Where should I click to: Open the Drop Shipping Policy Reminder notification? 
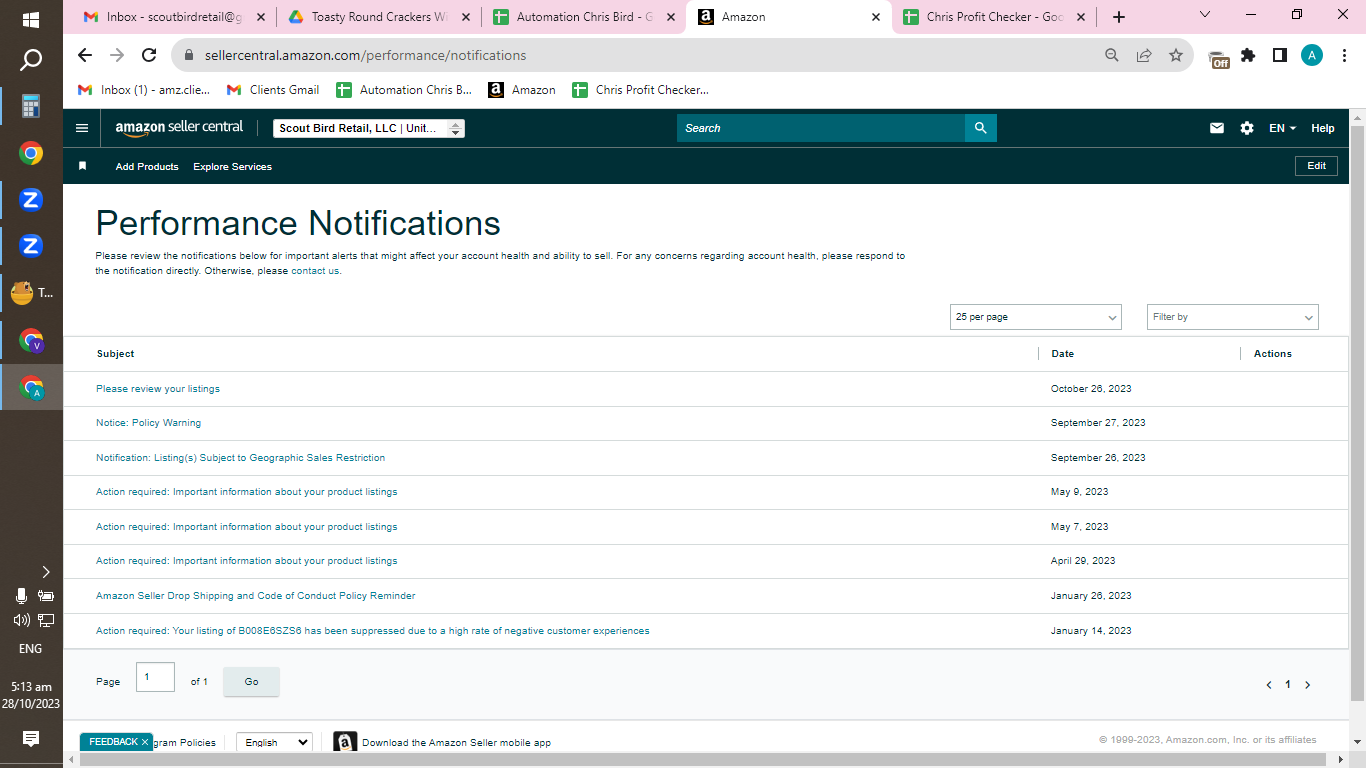pyautogui.click(x=255, y=596)
